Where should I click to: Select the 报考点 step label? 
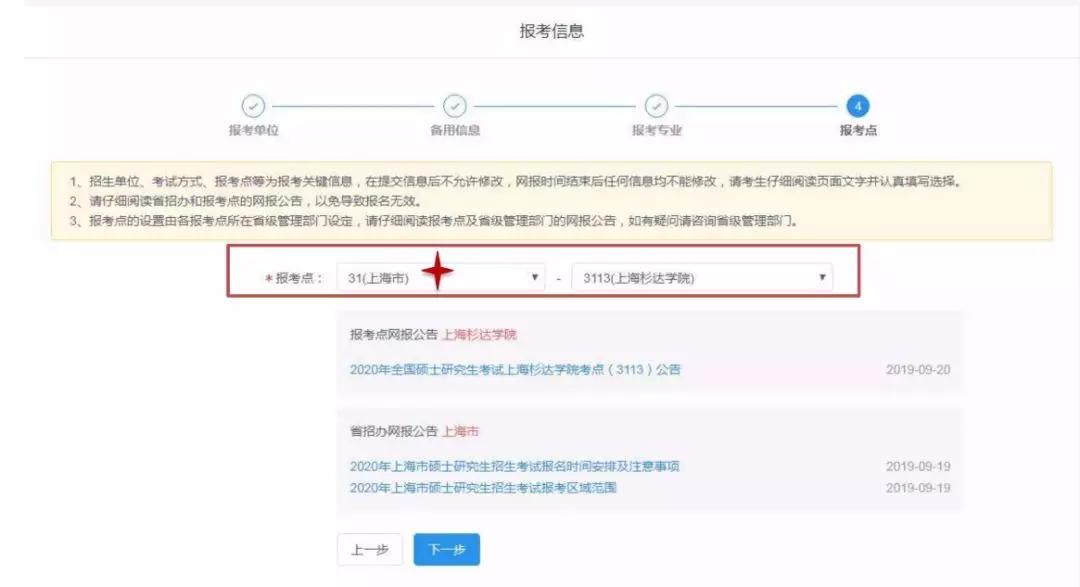point(857,131)
